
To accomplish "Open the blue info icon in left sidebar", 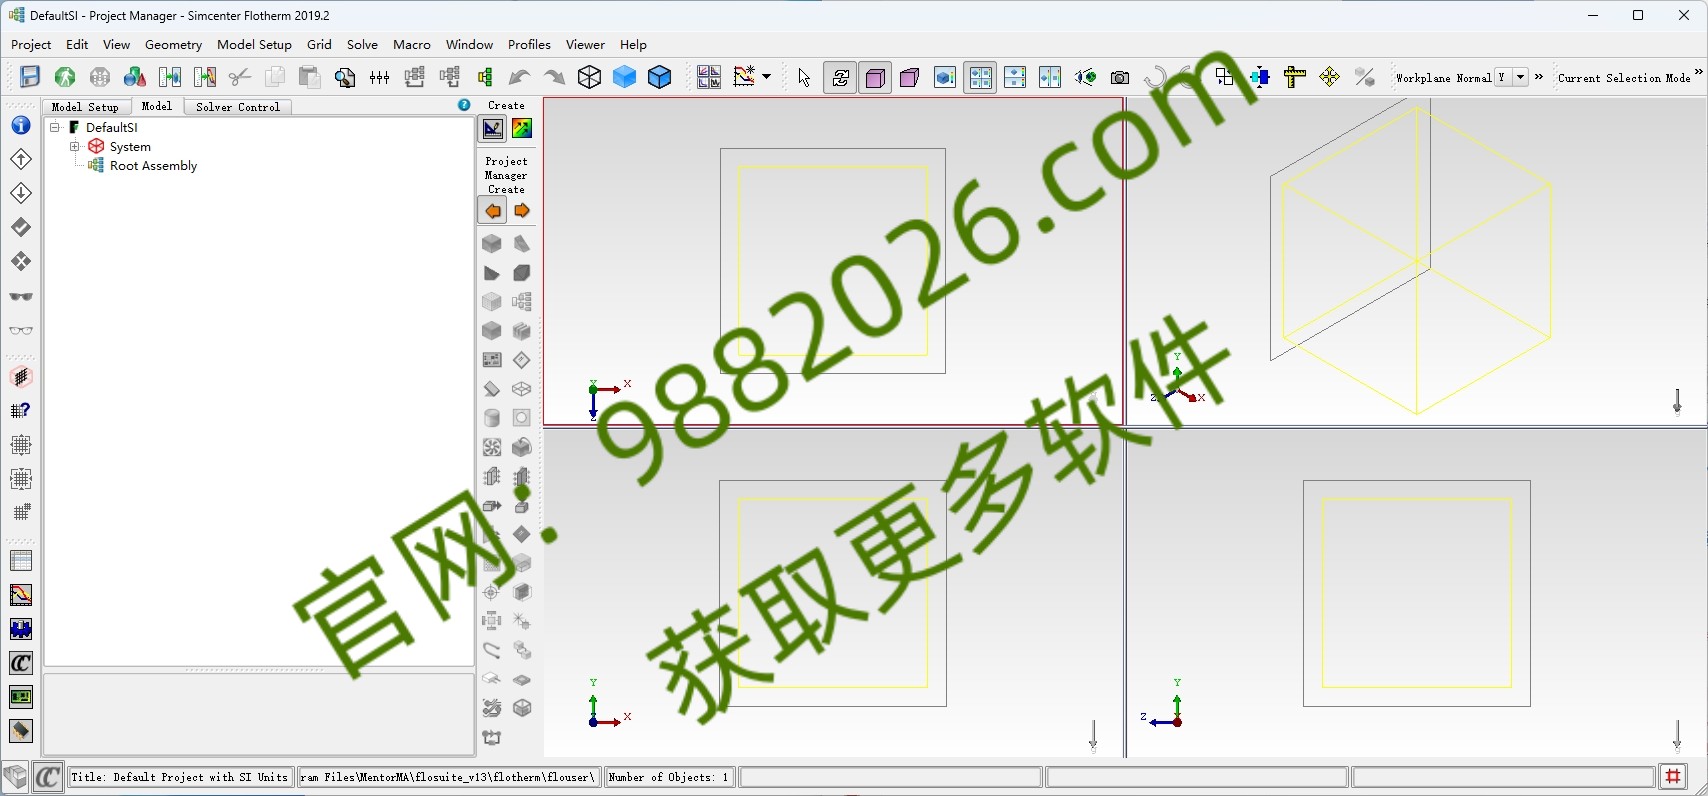I will pos(21,125).
